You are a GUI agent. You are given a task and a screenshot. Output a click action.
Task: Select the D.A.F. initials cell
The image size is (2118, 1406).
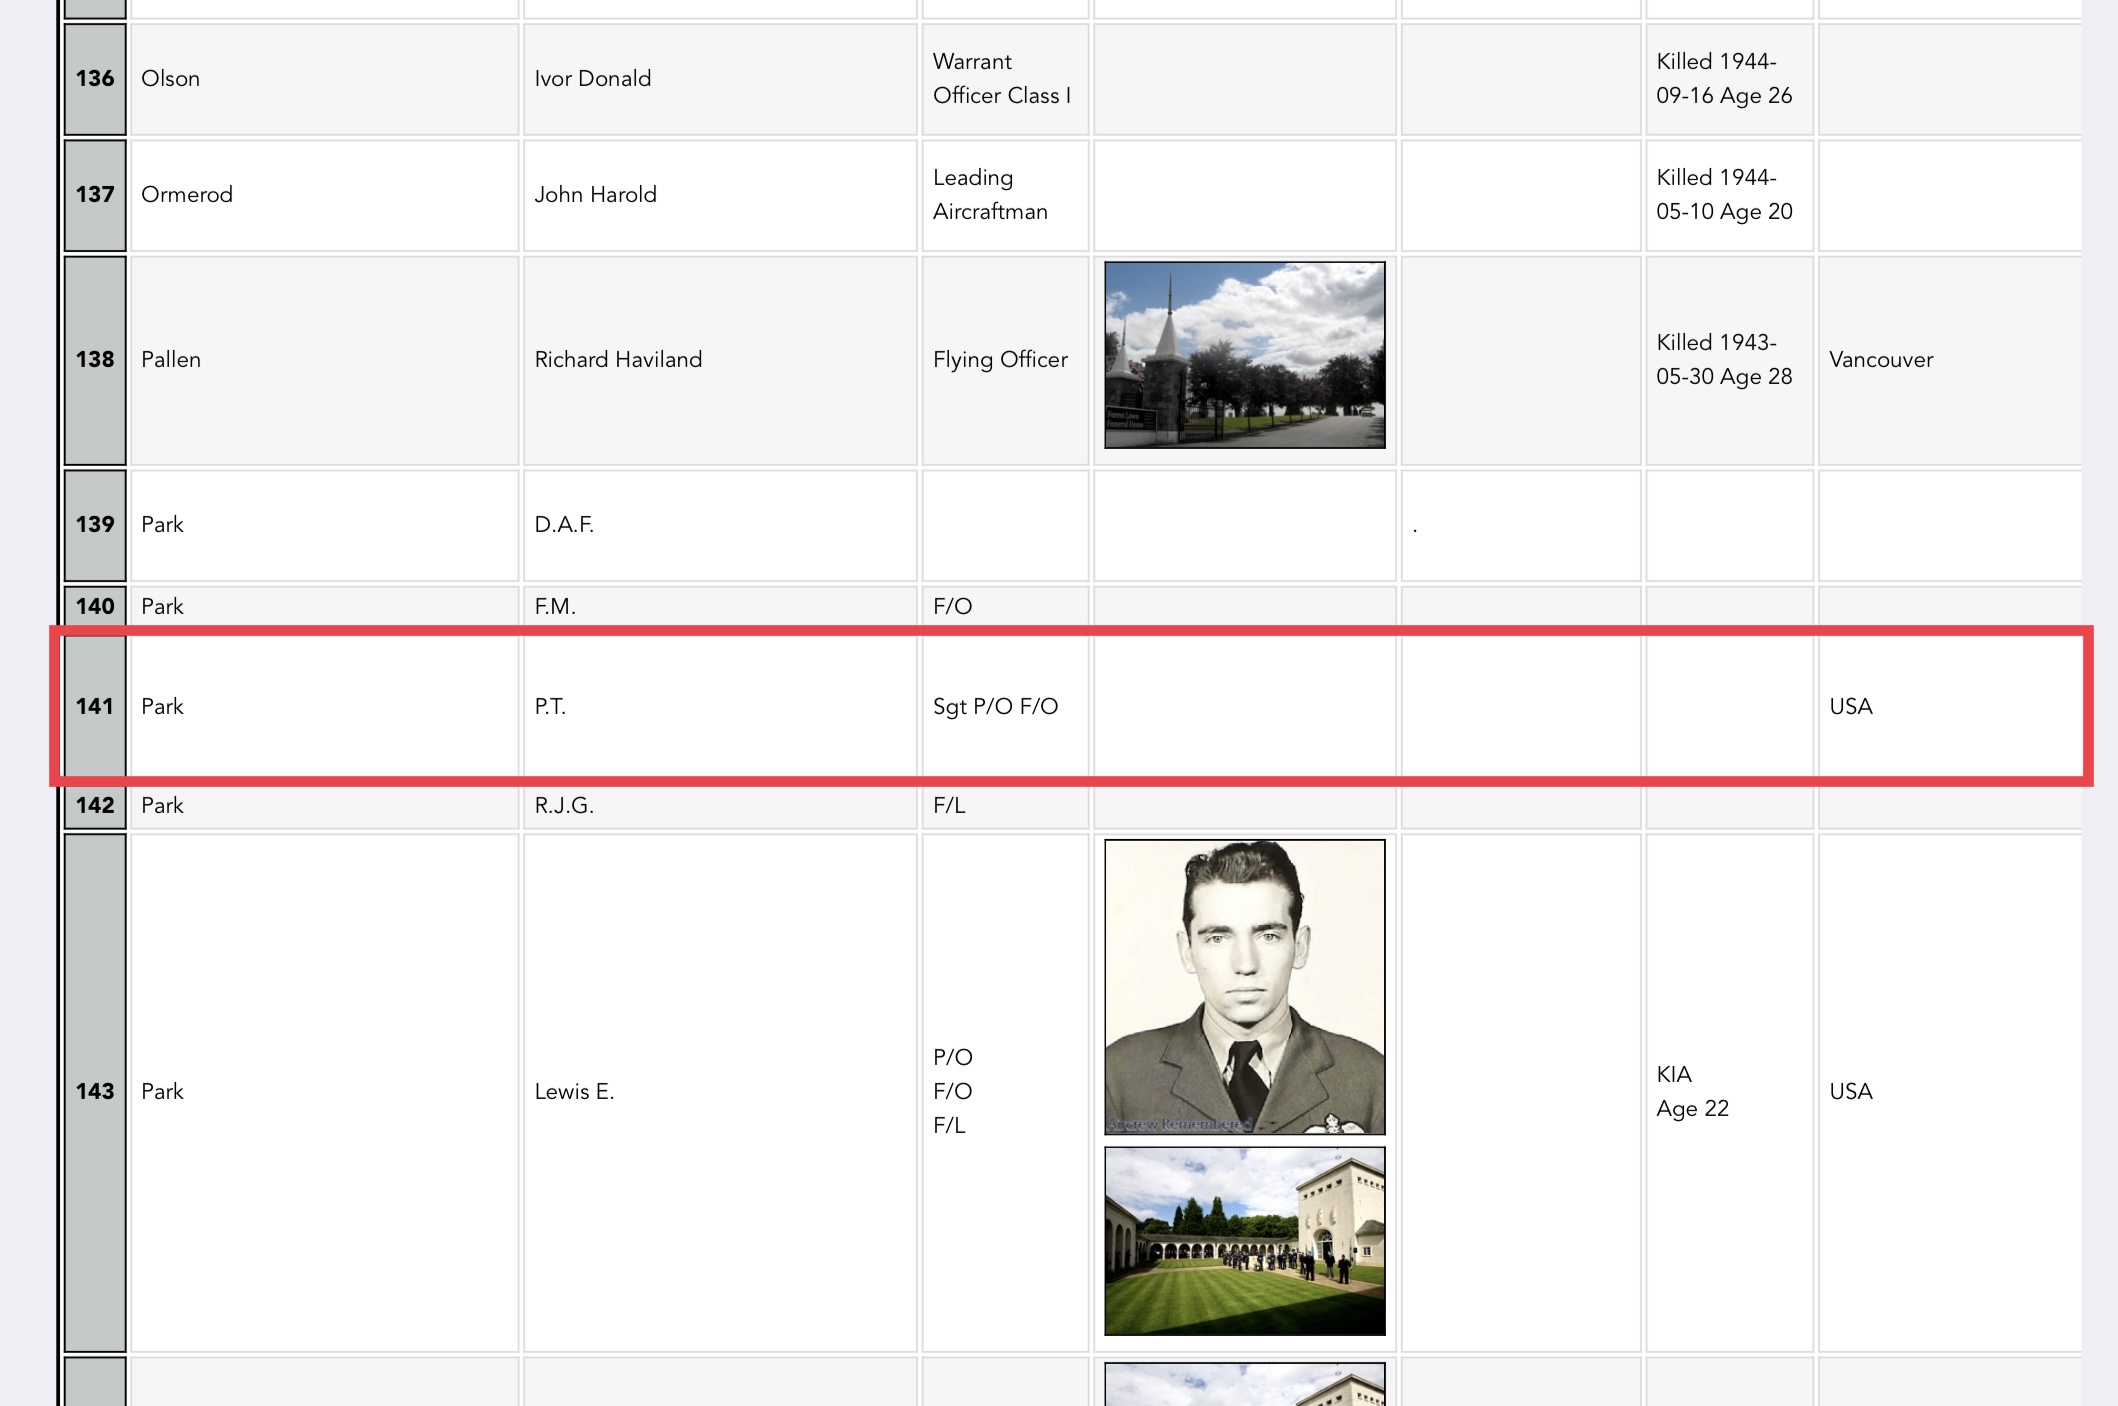click(719, 525)
